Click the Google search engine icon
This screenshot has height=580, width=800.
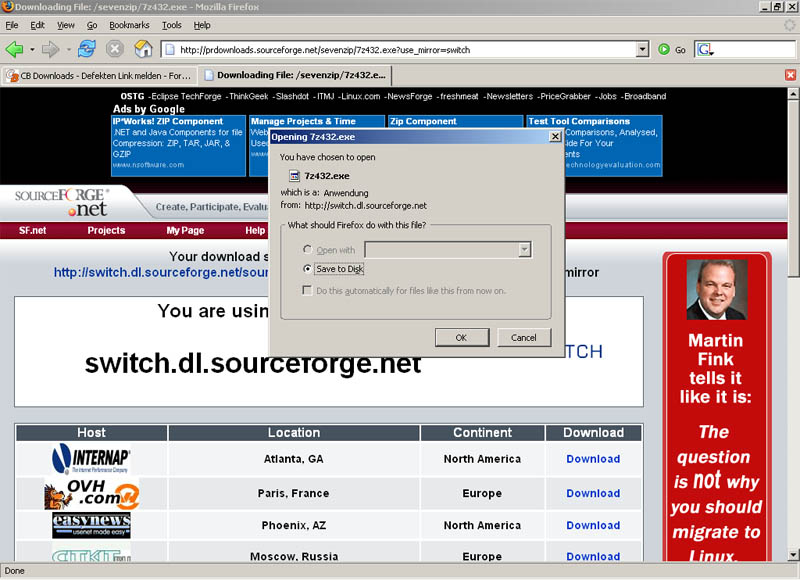click(x=706, y=49)
